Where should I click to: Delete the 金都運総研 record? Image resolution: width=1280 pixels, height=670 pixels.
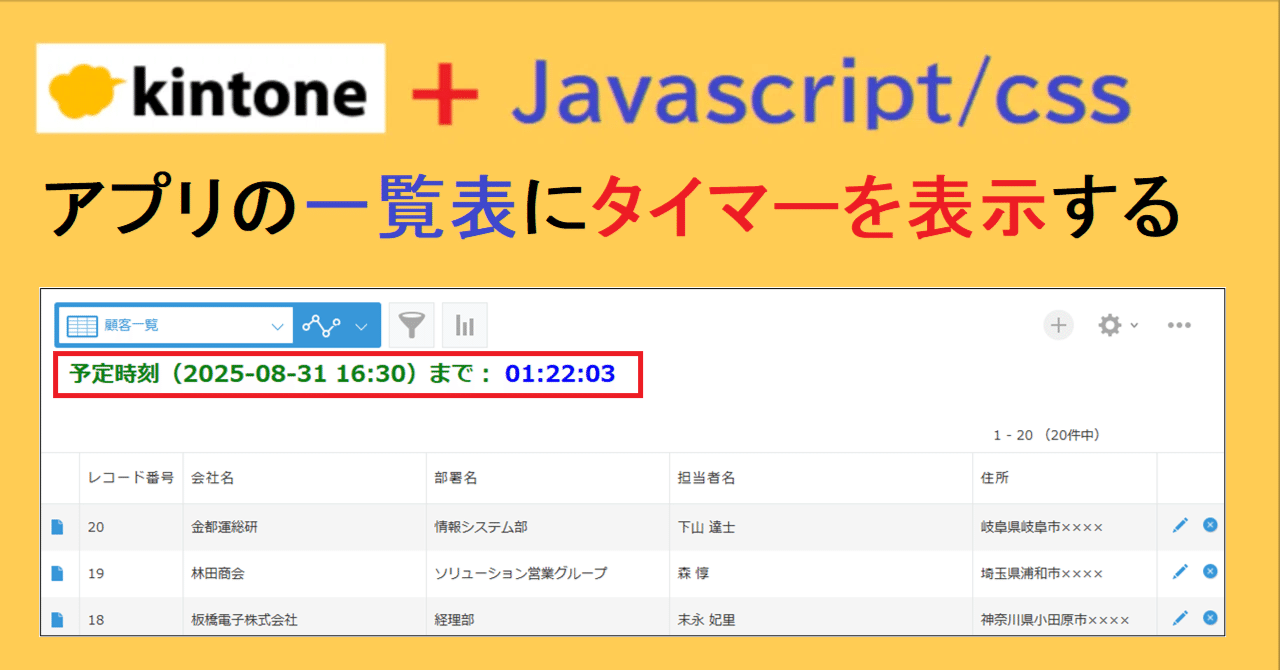(1210, 524)
